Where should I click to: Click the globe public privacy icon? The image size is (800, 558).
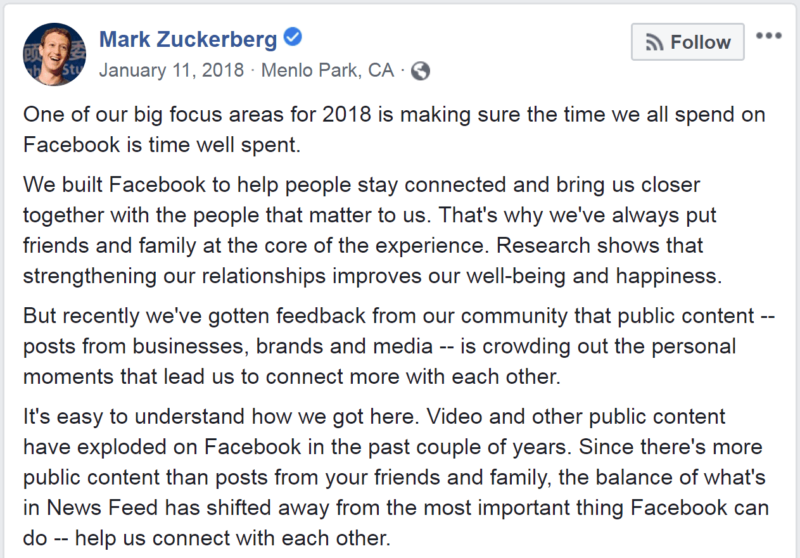[420, 71]
